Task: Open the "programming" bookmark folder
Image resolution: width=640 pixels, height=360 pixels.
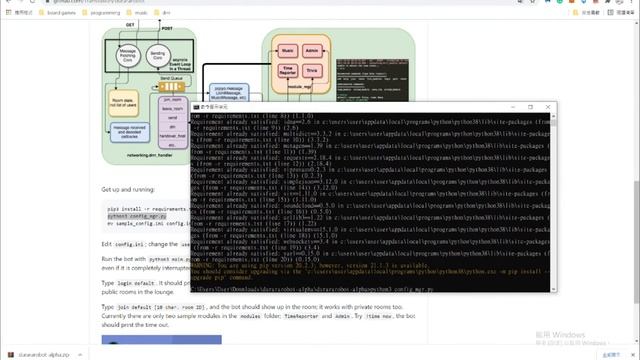Action: pos(101,13)
